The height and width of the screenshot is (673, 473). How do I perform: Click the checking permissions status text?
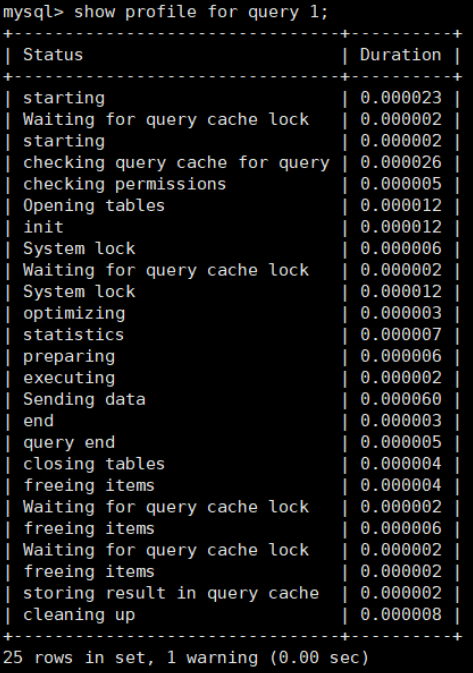click(x=124, y=184)
